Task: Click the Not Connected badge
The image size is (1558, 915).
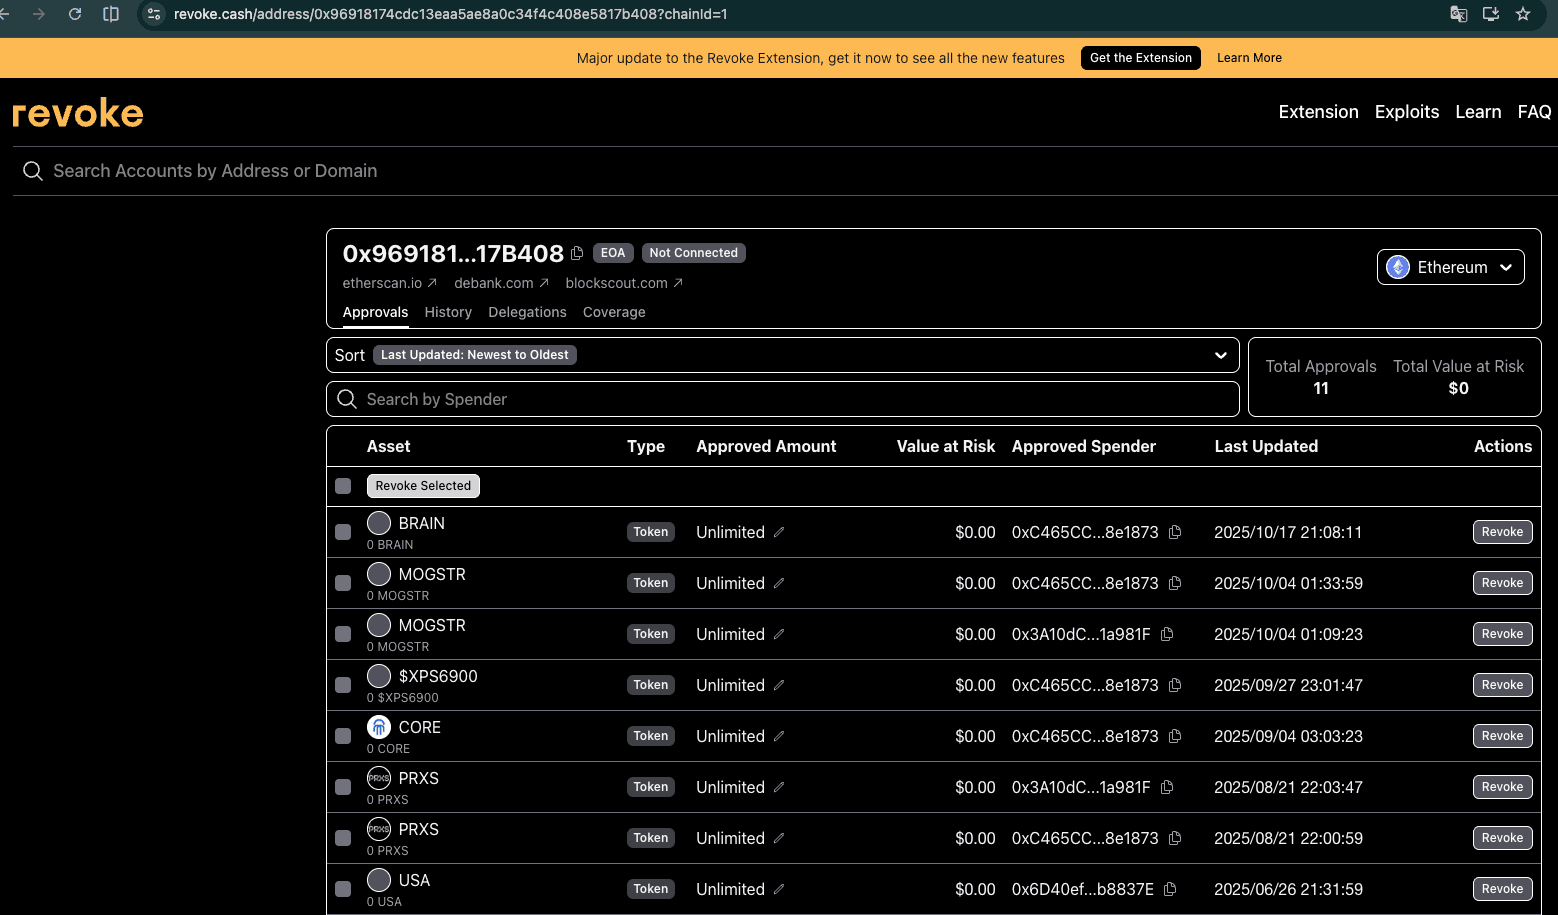Action: [x=693, y=253]
